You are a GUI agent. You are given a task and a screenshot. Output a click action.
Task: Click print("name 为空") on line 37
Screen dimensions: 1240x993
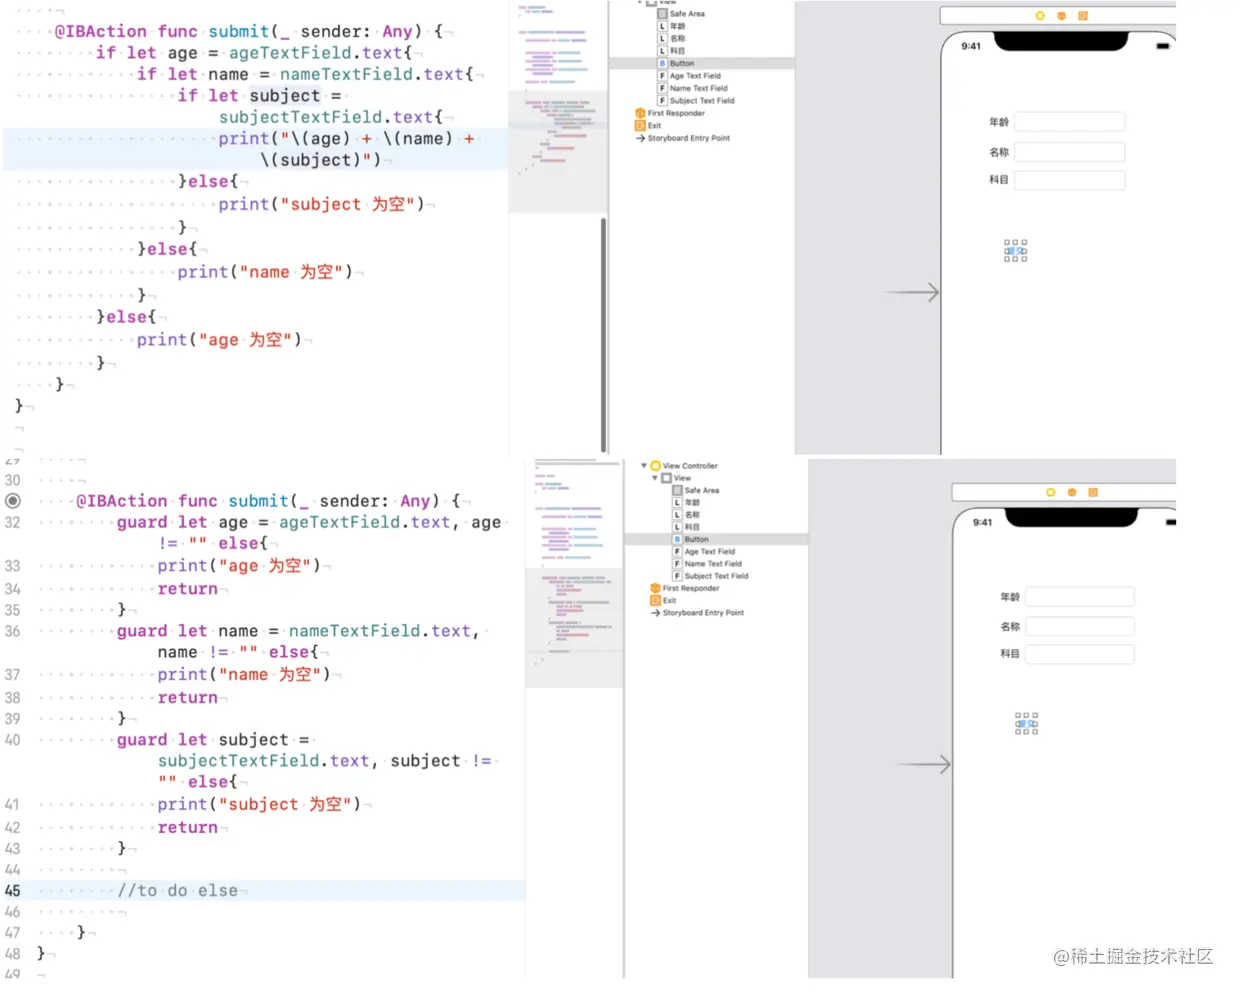[244, 675]
